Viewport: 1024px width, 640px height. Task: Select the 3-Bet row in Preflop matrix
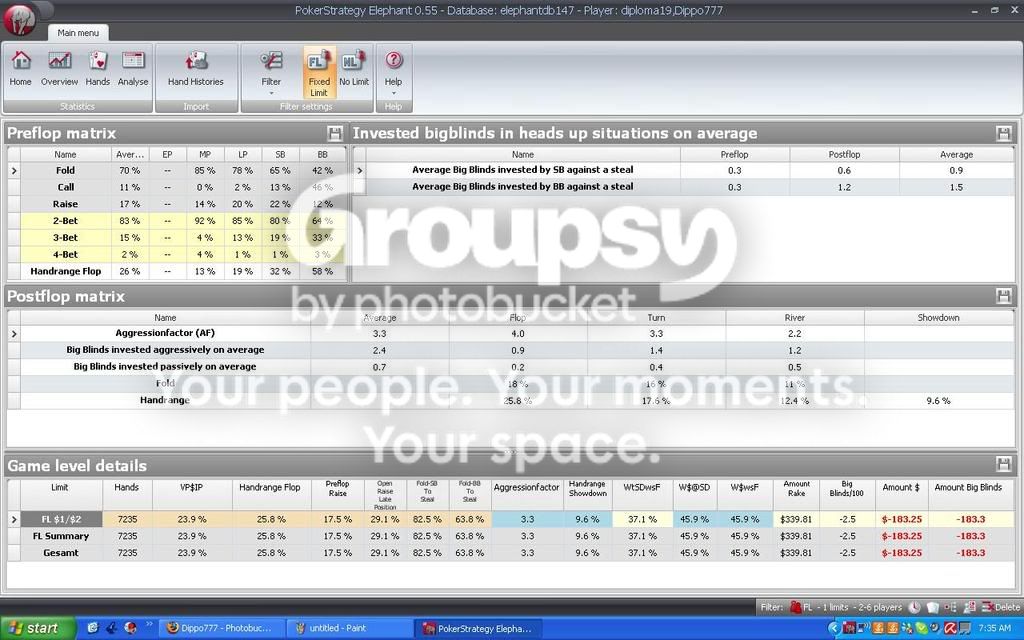point(176,238)
